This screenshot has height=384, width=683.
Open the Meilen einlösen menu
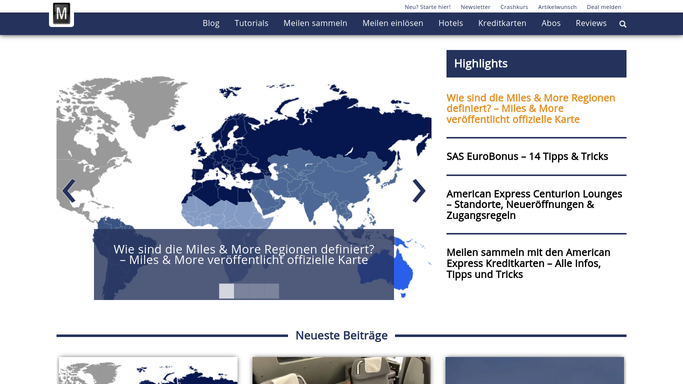[x=393, y=23]
